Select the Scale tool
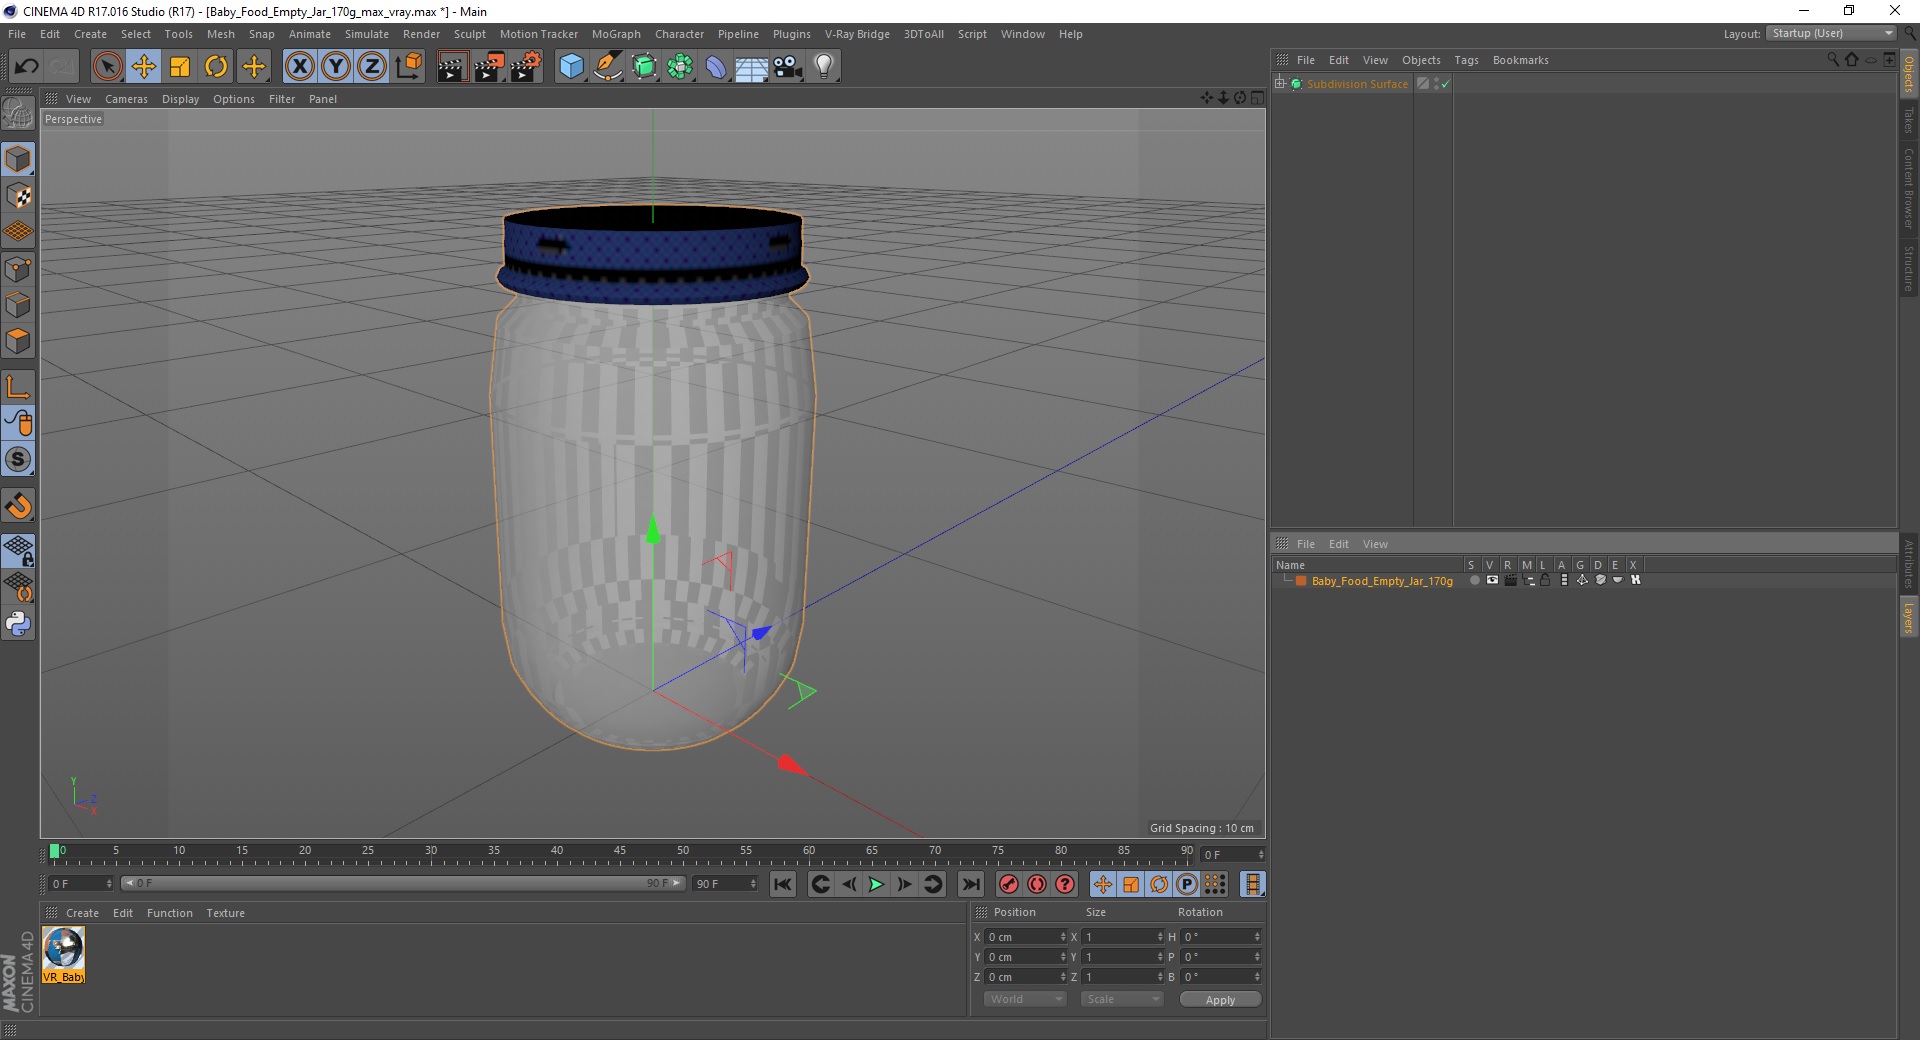This screenshot has width=1920, height=1040. 180,67
